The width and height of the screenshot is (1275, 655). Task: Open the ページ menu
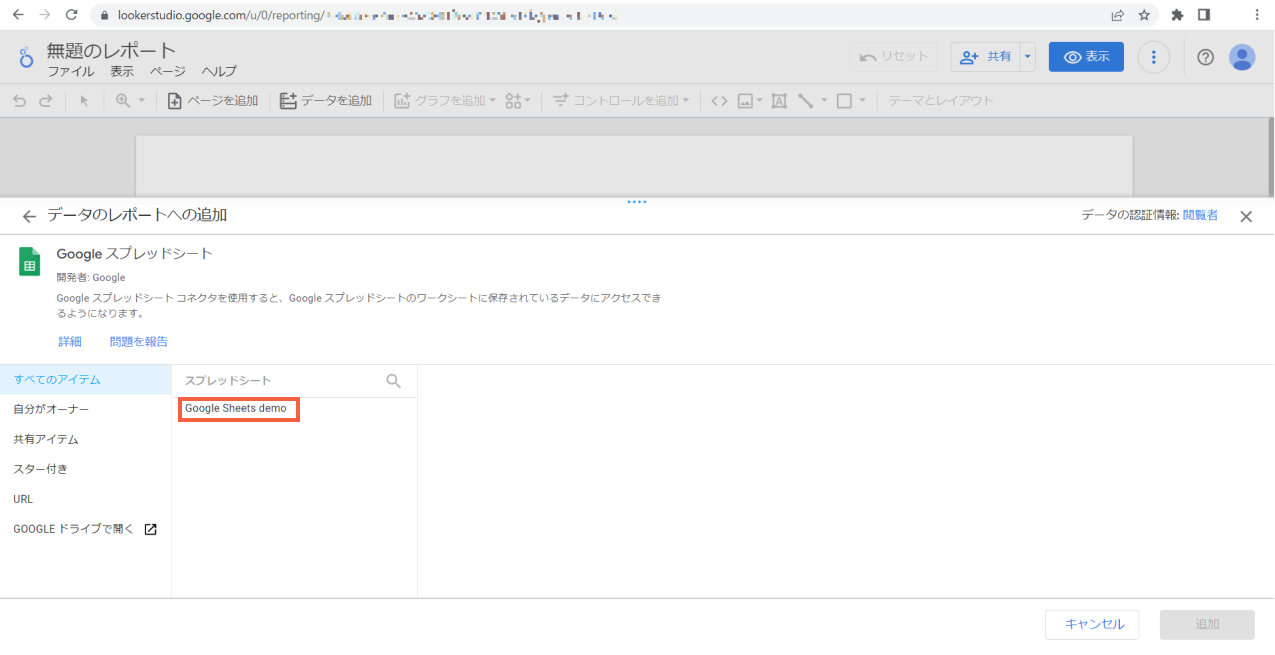(x=167, y=71)
